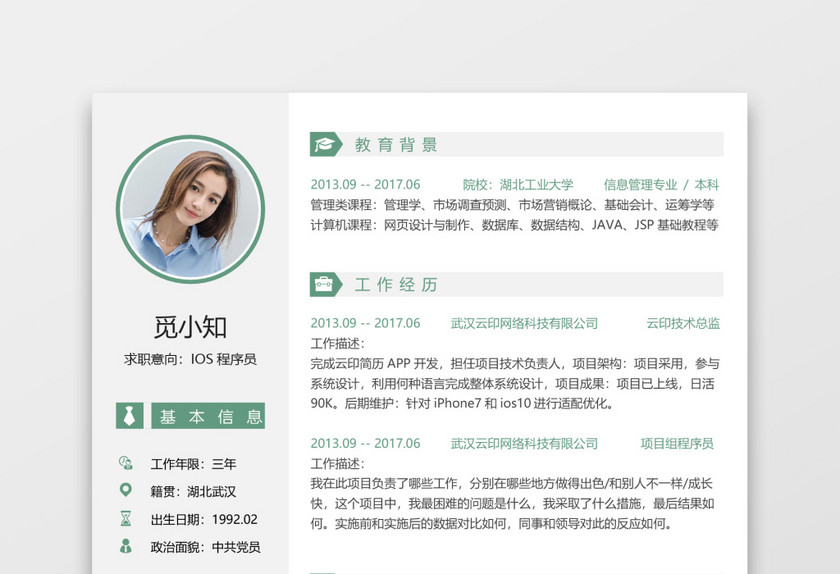Select the text 工作年限：三年
Image resolution: width=840 pixels, height=574 pixels.
pyautogui.click(x=193, y=464)
